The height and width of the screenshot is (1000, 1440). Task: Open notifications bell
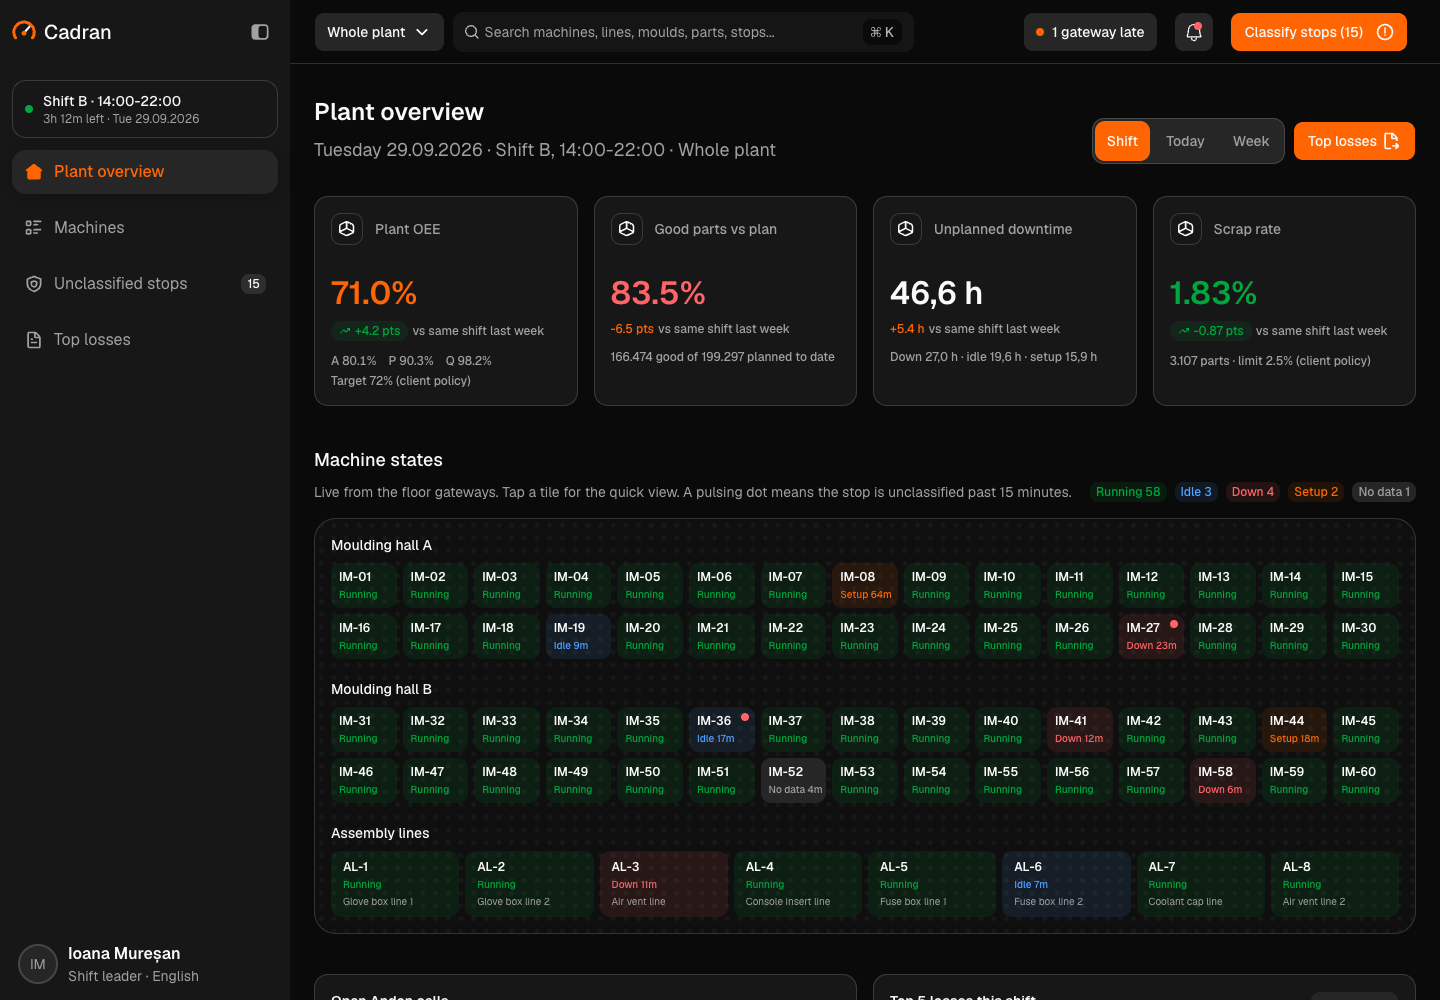(x=1194, y=32)
